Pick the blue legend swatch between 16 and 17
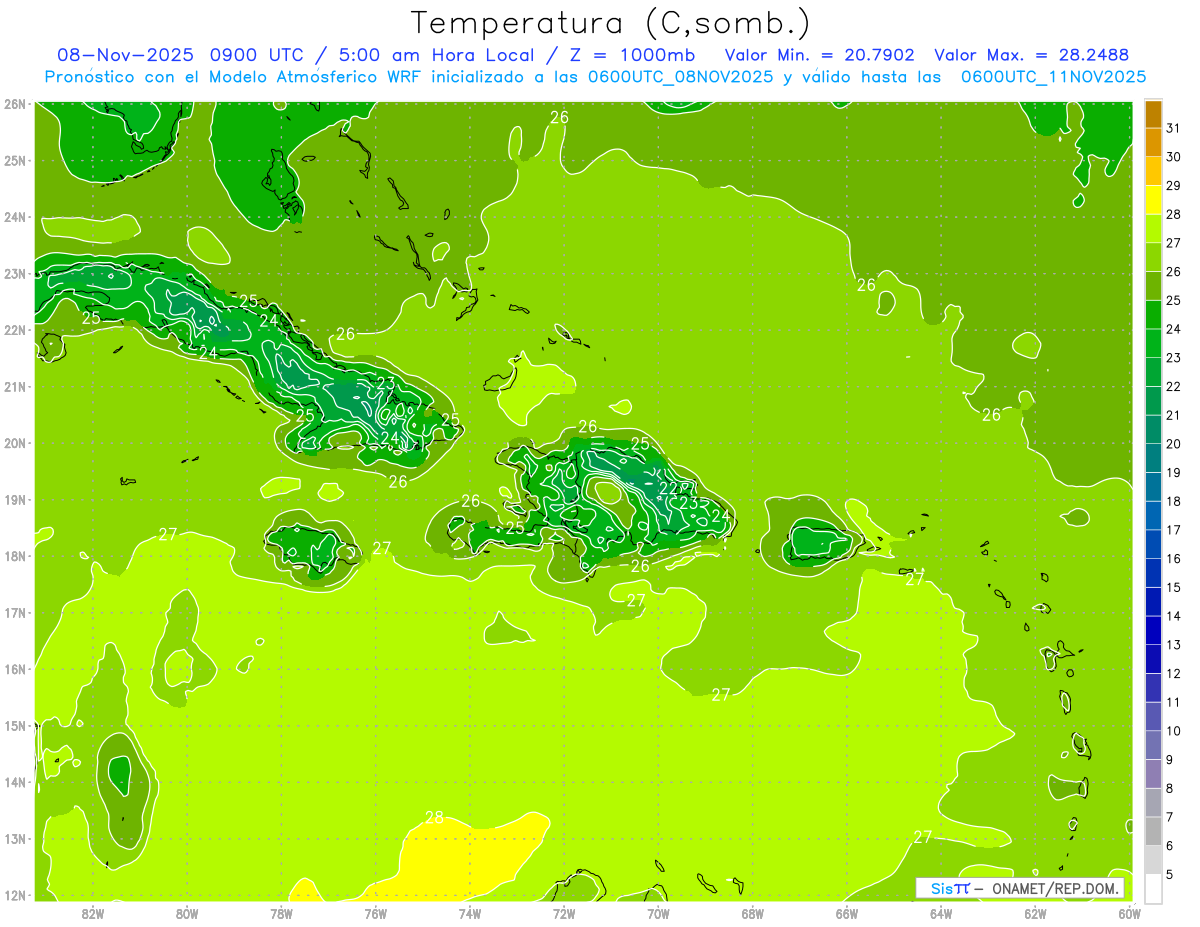This screenshot has width=1200, height=927. (x=1154, y=544)
